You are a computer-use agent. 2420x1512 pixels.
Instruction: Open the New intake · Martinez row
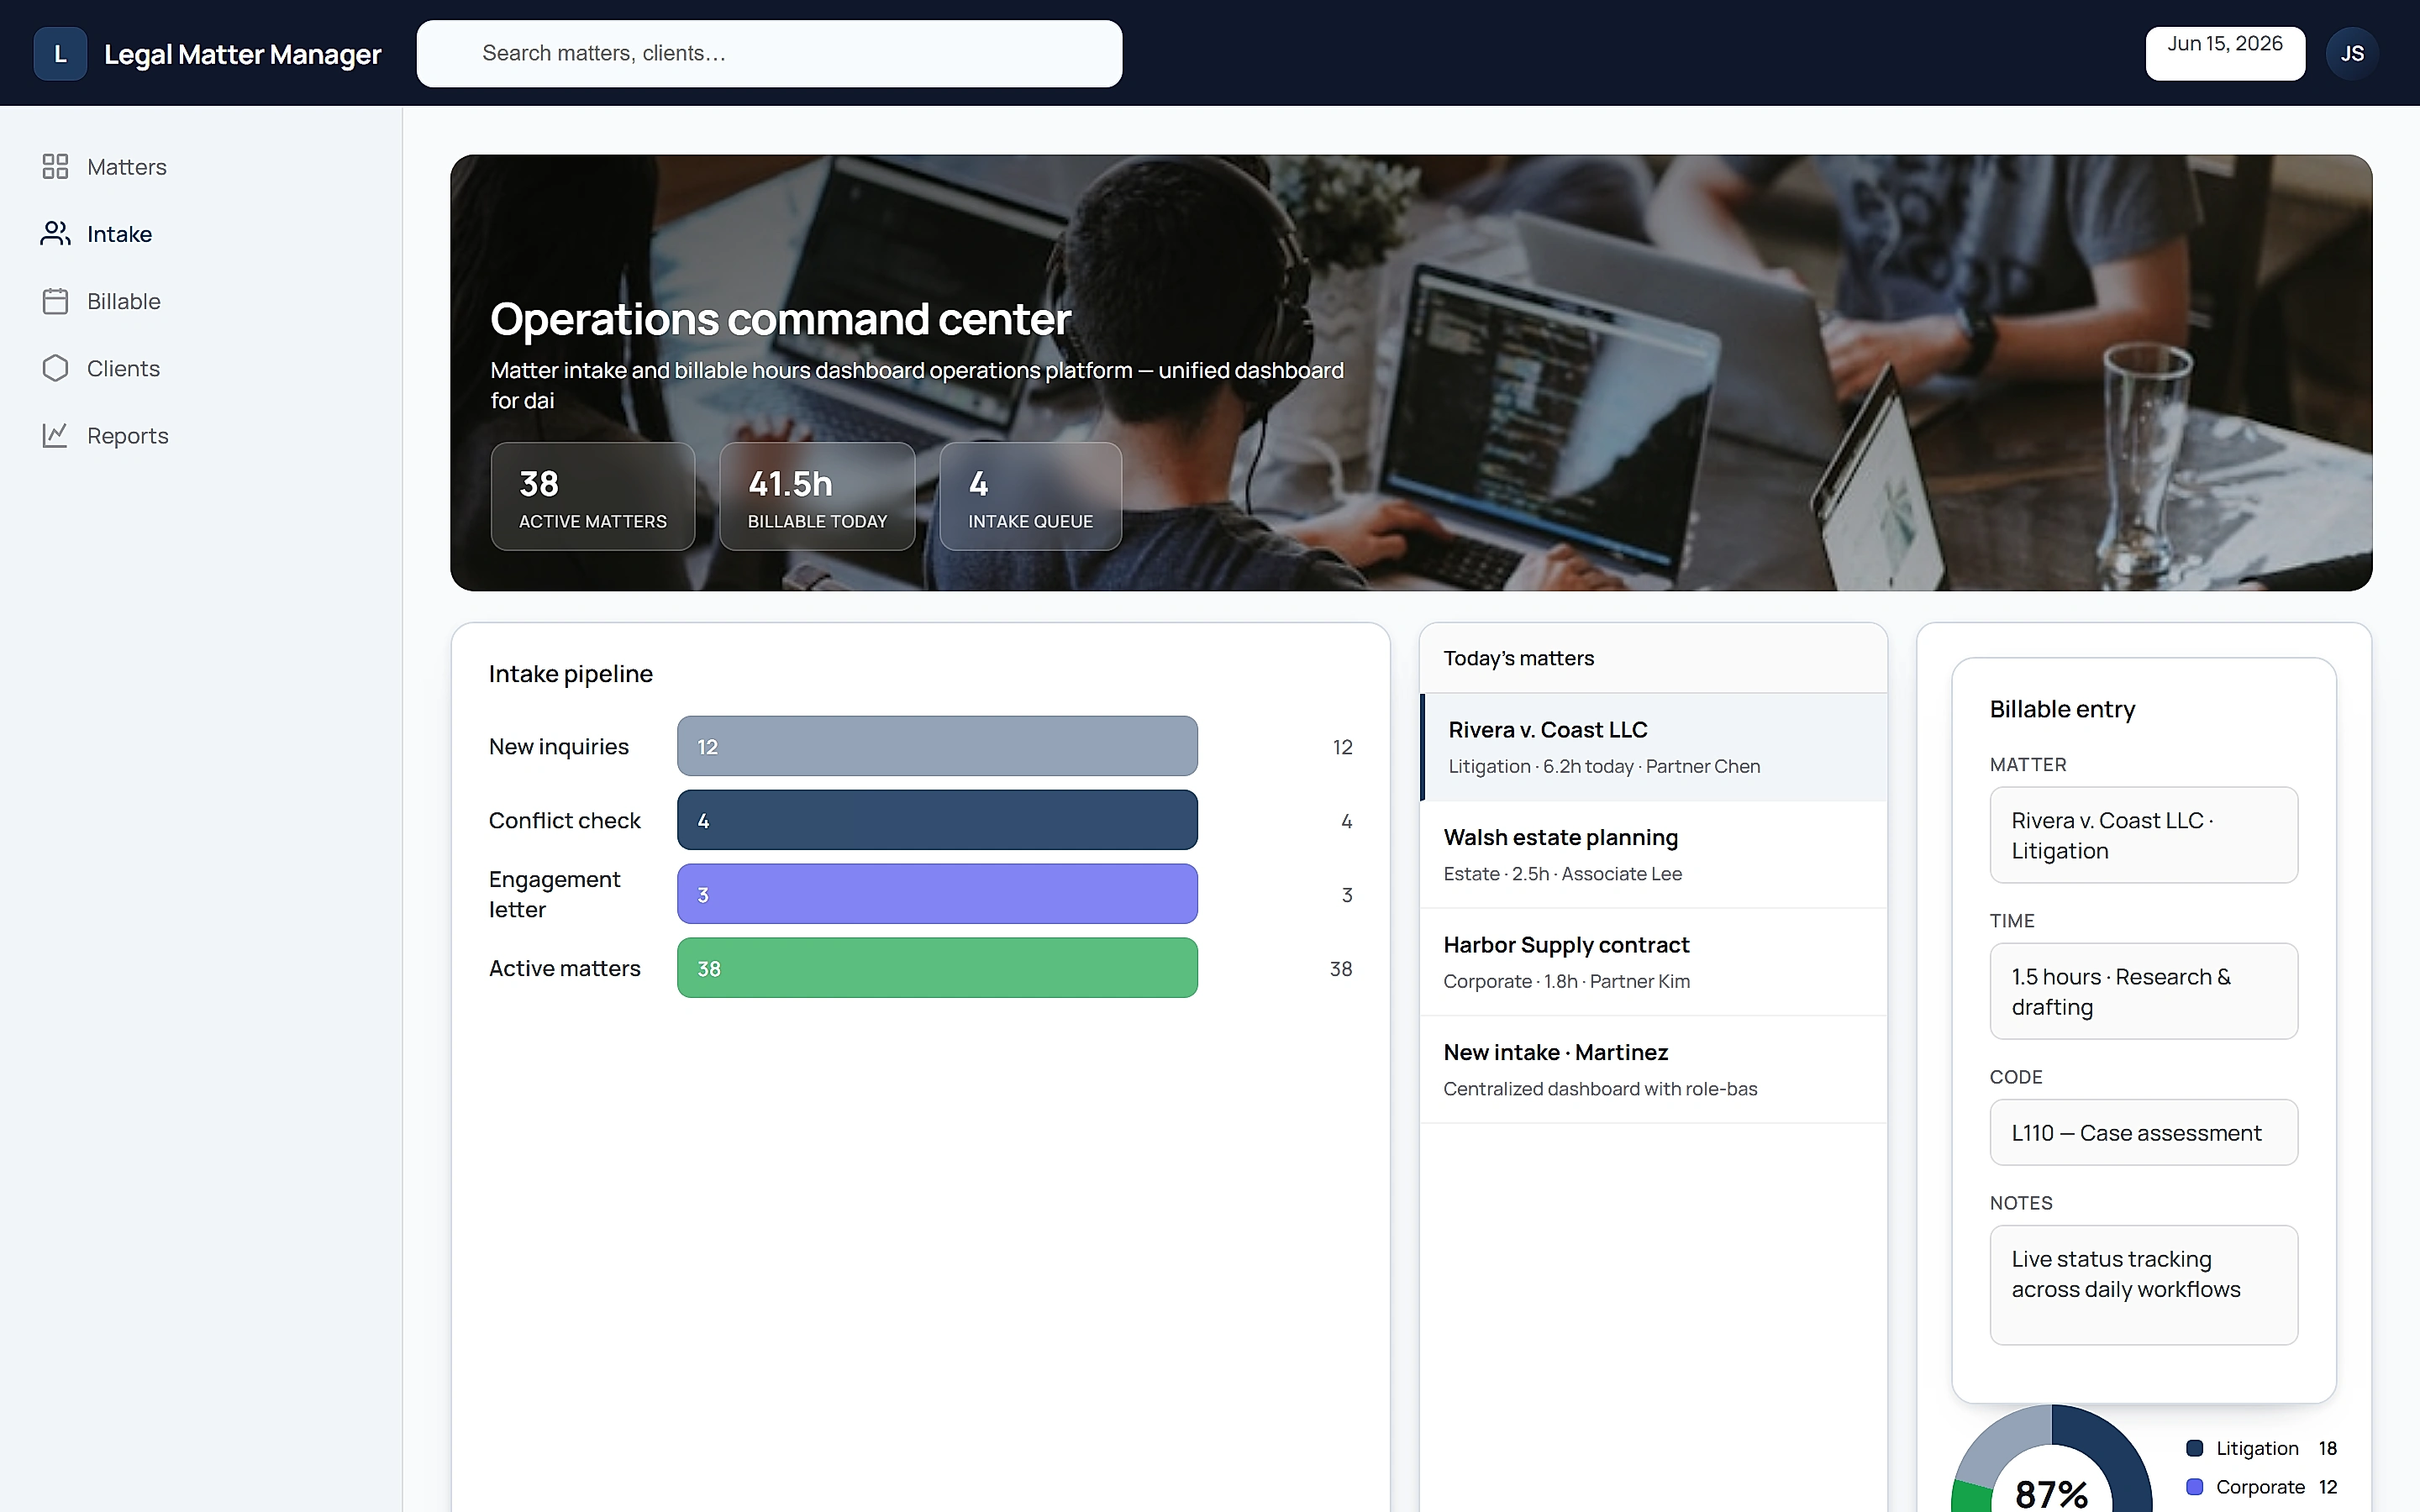(x=1653, y=1070)
